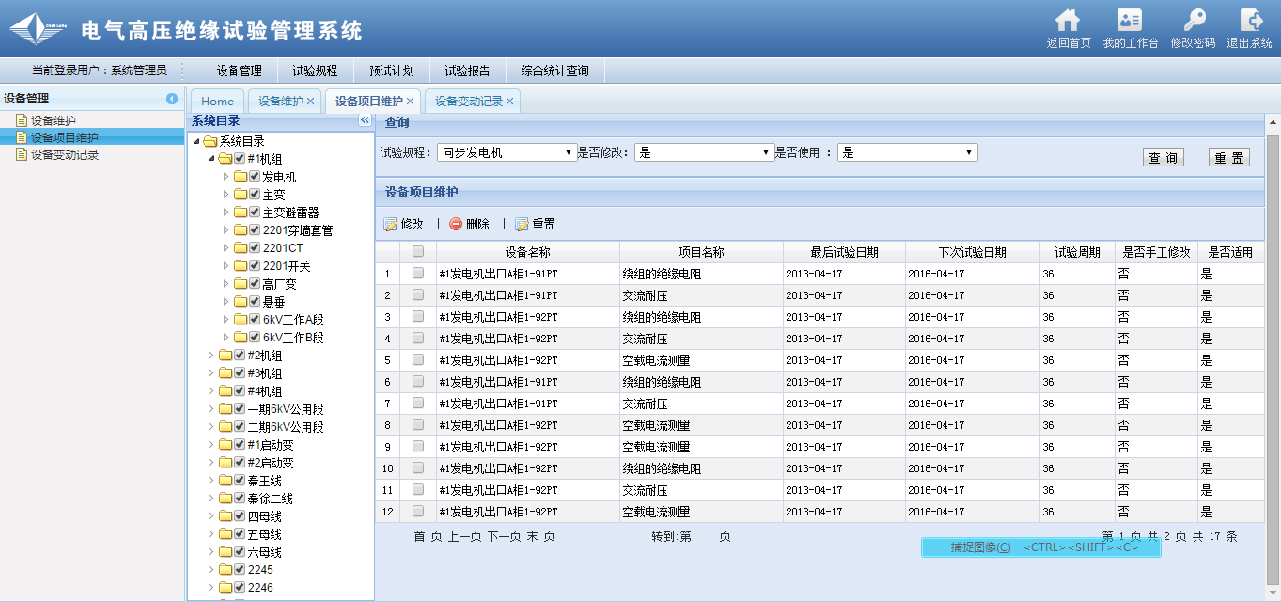Open 我的工作台 workbench icon
Image resolution: width=1281 pixels, height=602 pixels.
1129,20
